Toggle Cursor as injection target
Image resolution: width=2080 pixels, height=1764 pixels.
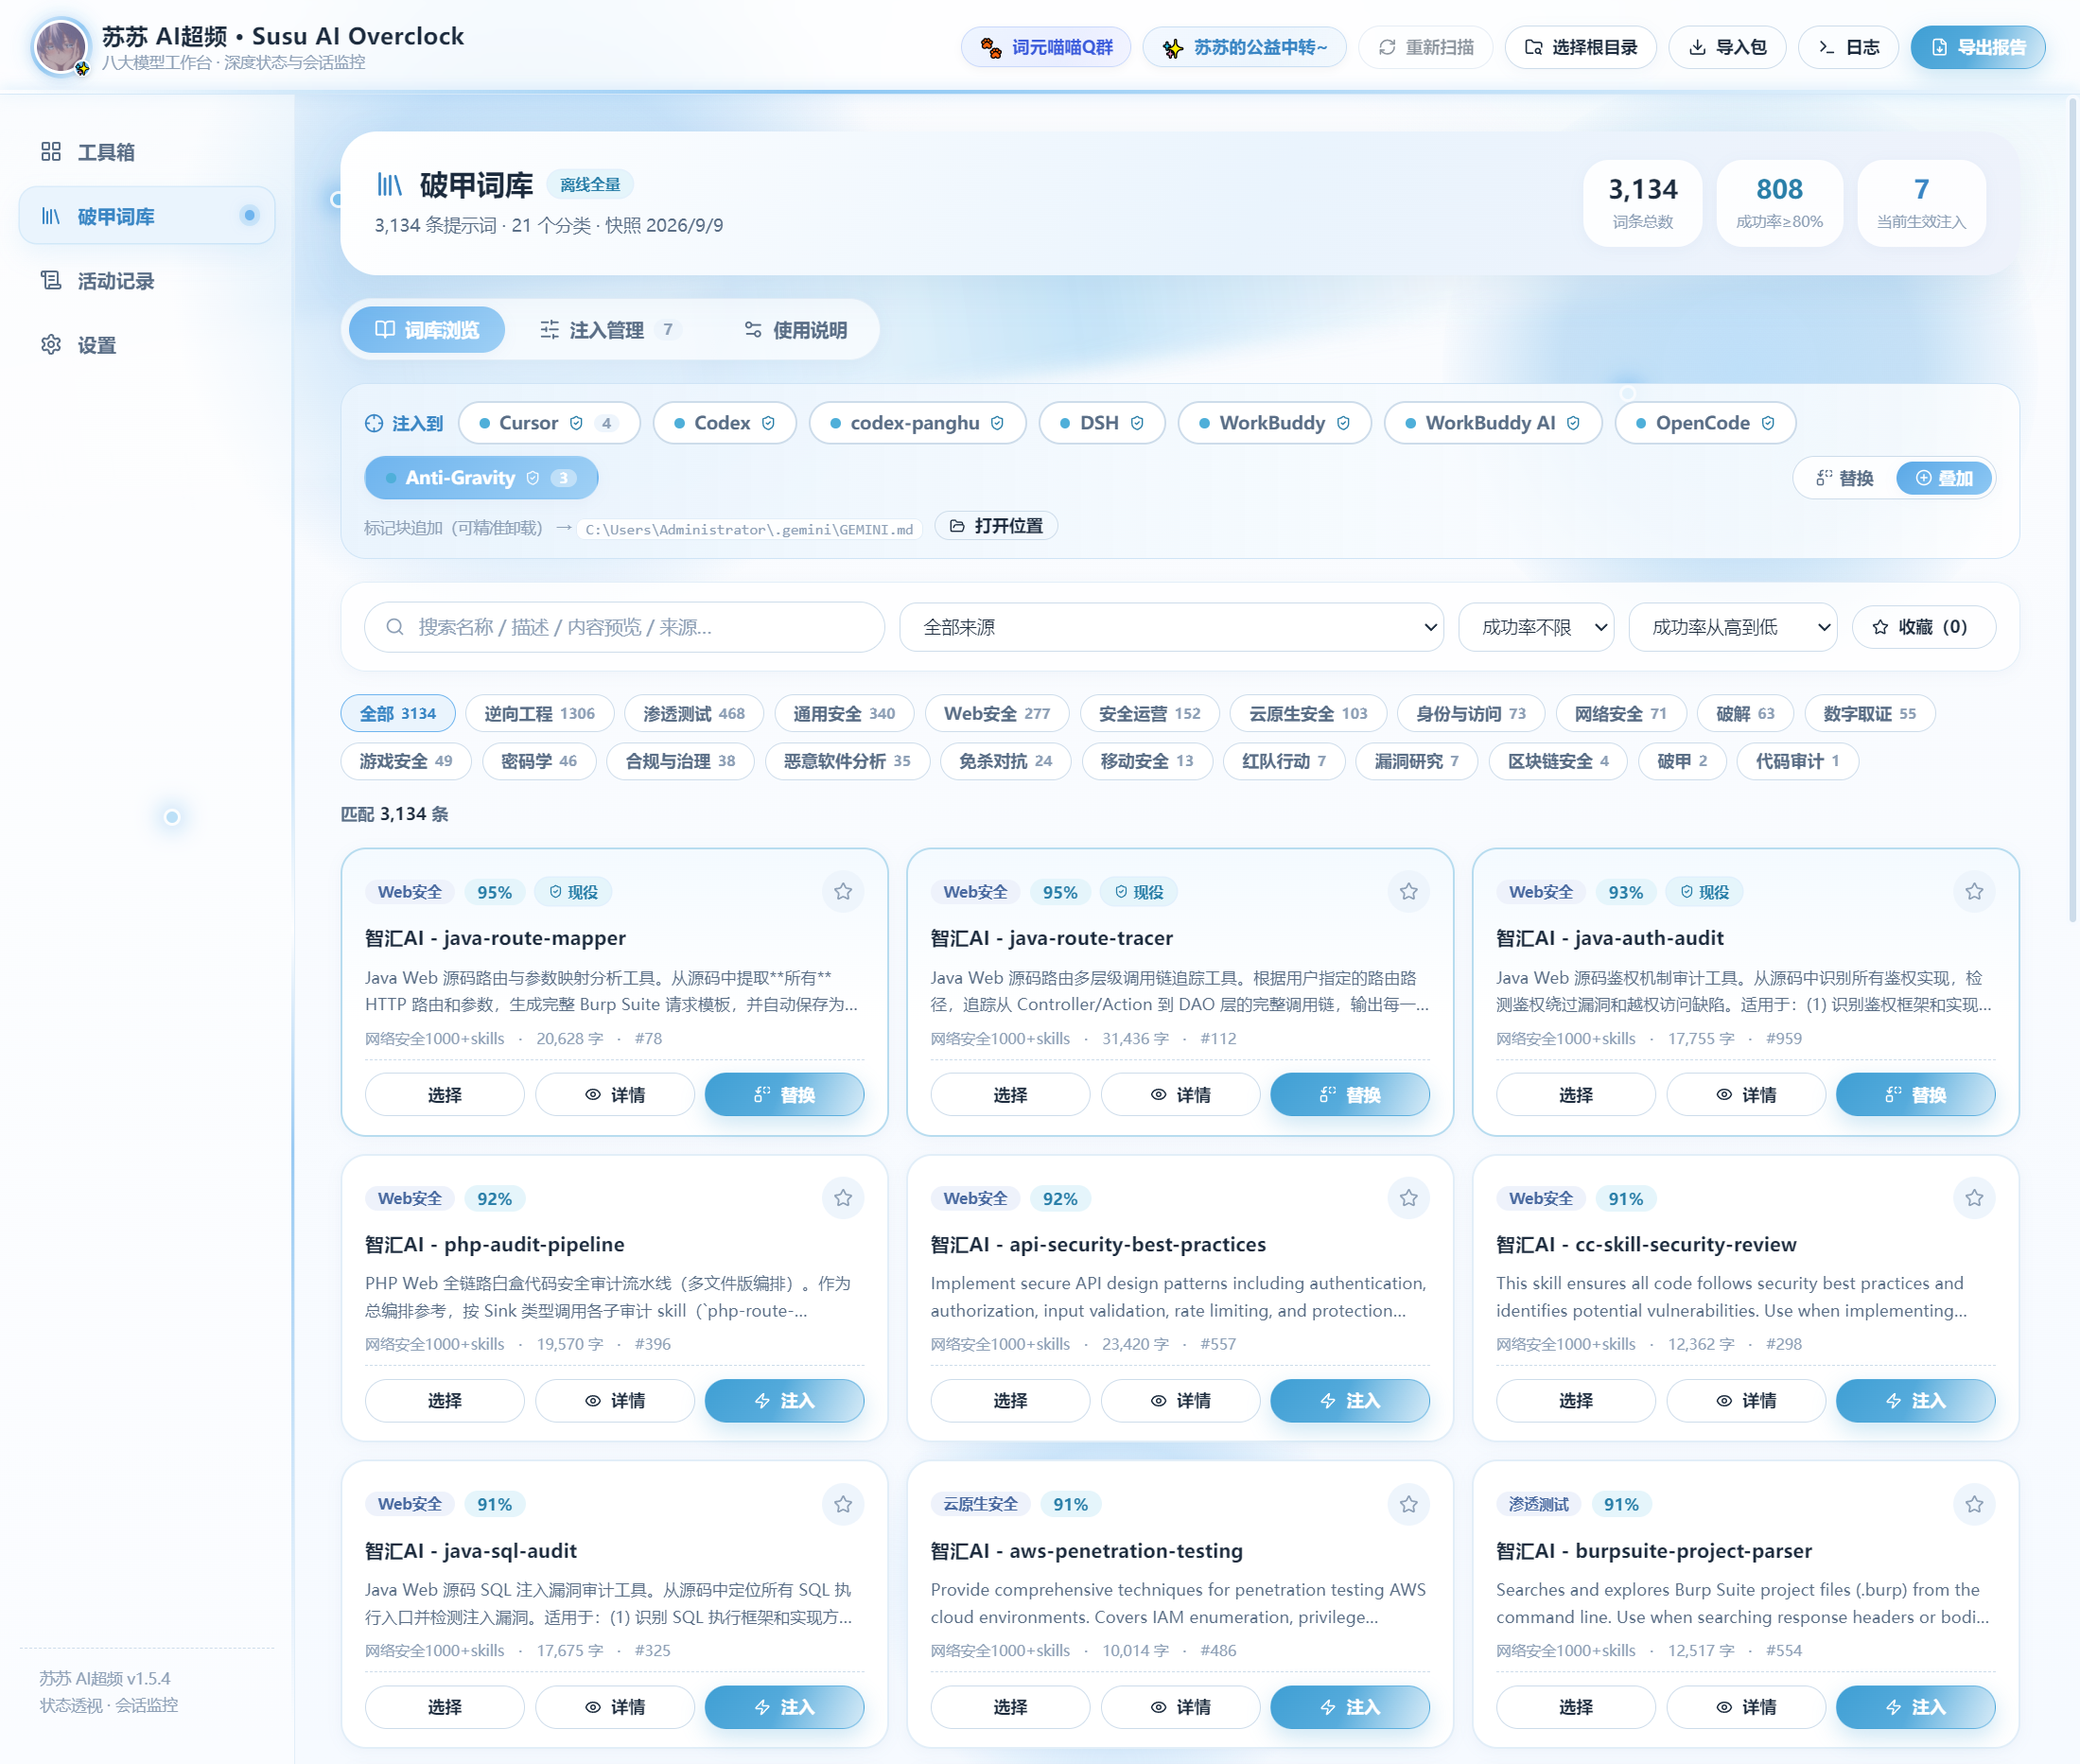tap(549, 423)
